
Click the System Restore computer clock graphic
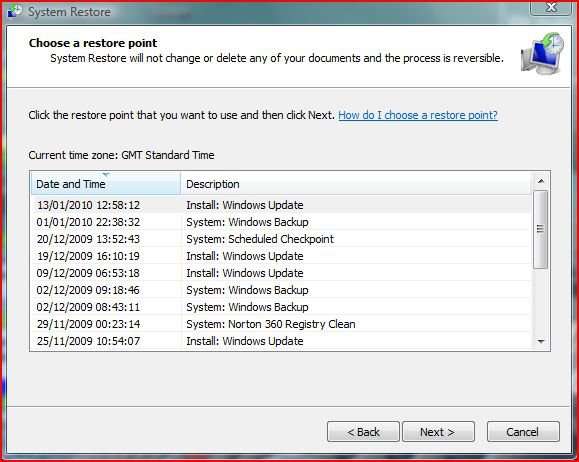tap(542, 53)
